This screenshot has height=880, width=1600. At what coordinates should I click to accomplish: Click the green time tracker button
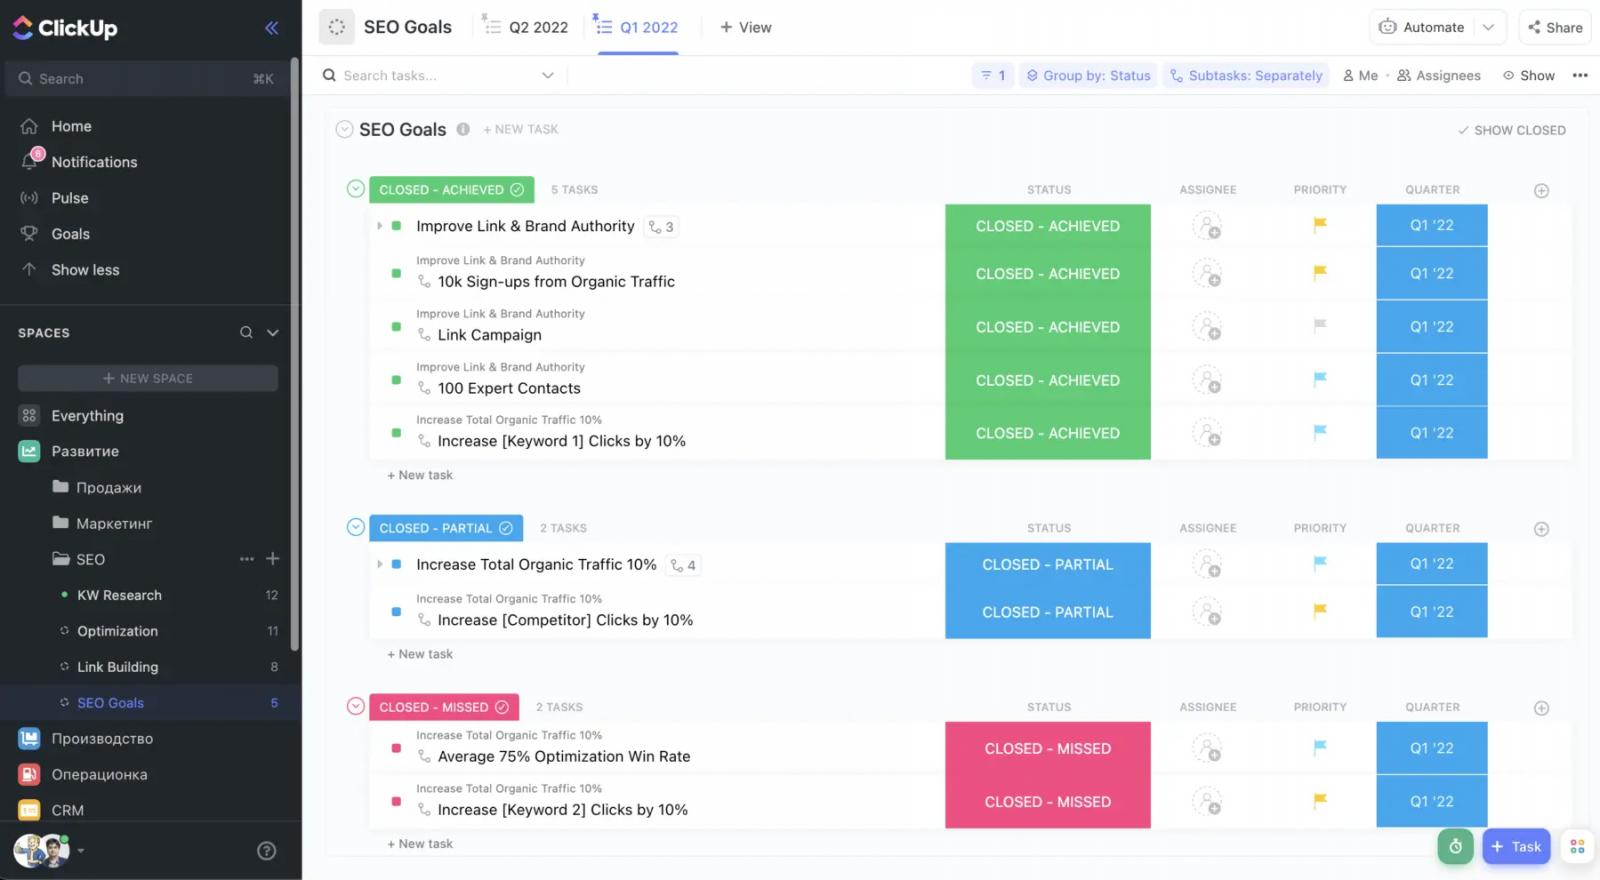[1455, 846]
